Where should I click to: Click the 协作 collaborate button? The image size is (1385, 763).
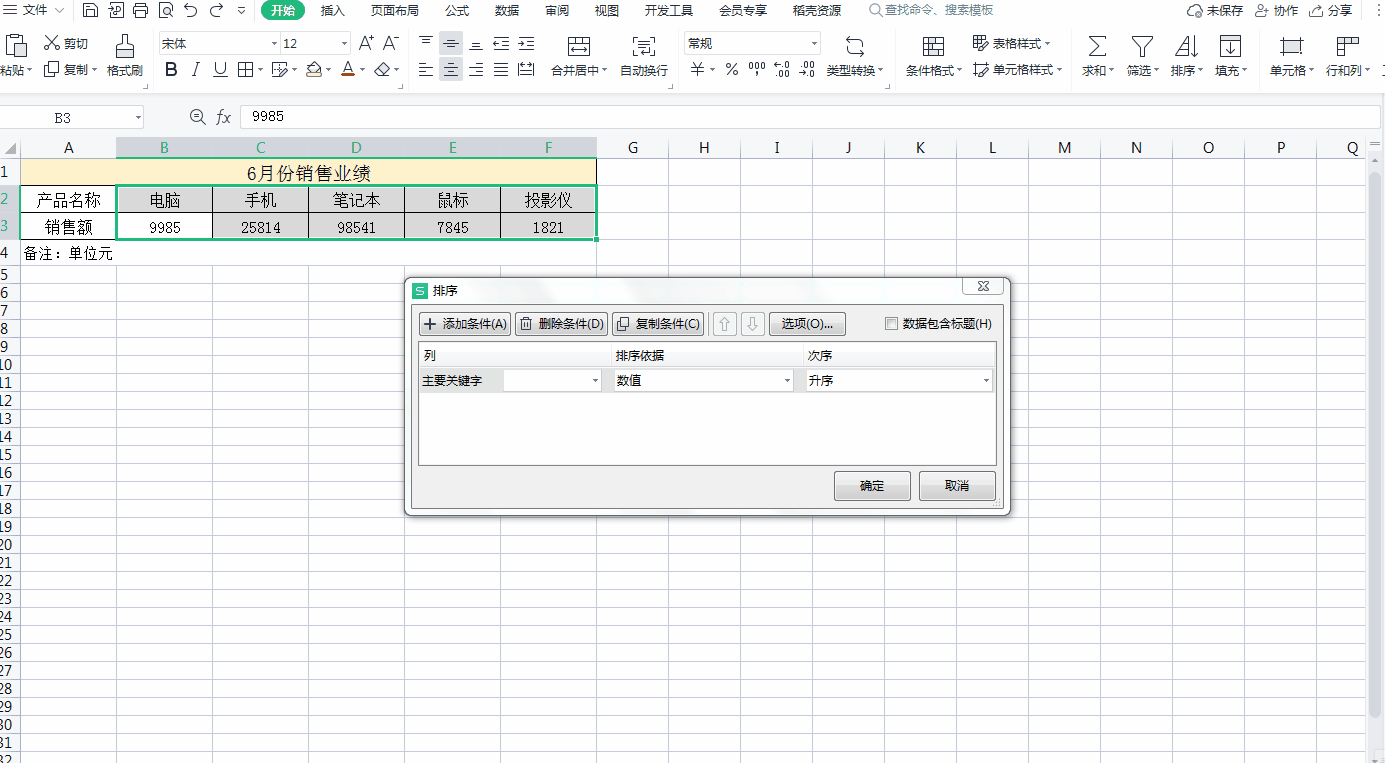pyautogui.click(x=1276, y=11)
